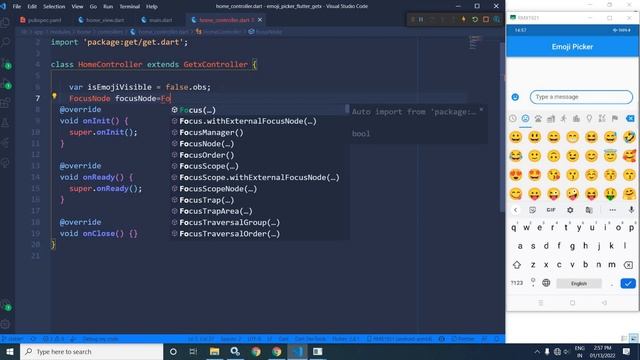The width and height of the screenshot is (640, 360).
Task: Click the editor minimap
Action: tap(474, 42)
